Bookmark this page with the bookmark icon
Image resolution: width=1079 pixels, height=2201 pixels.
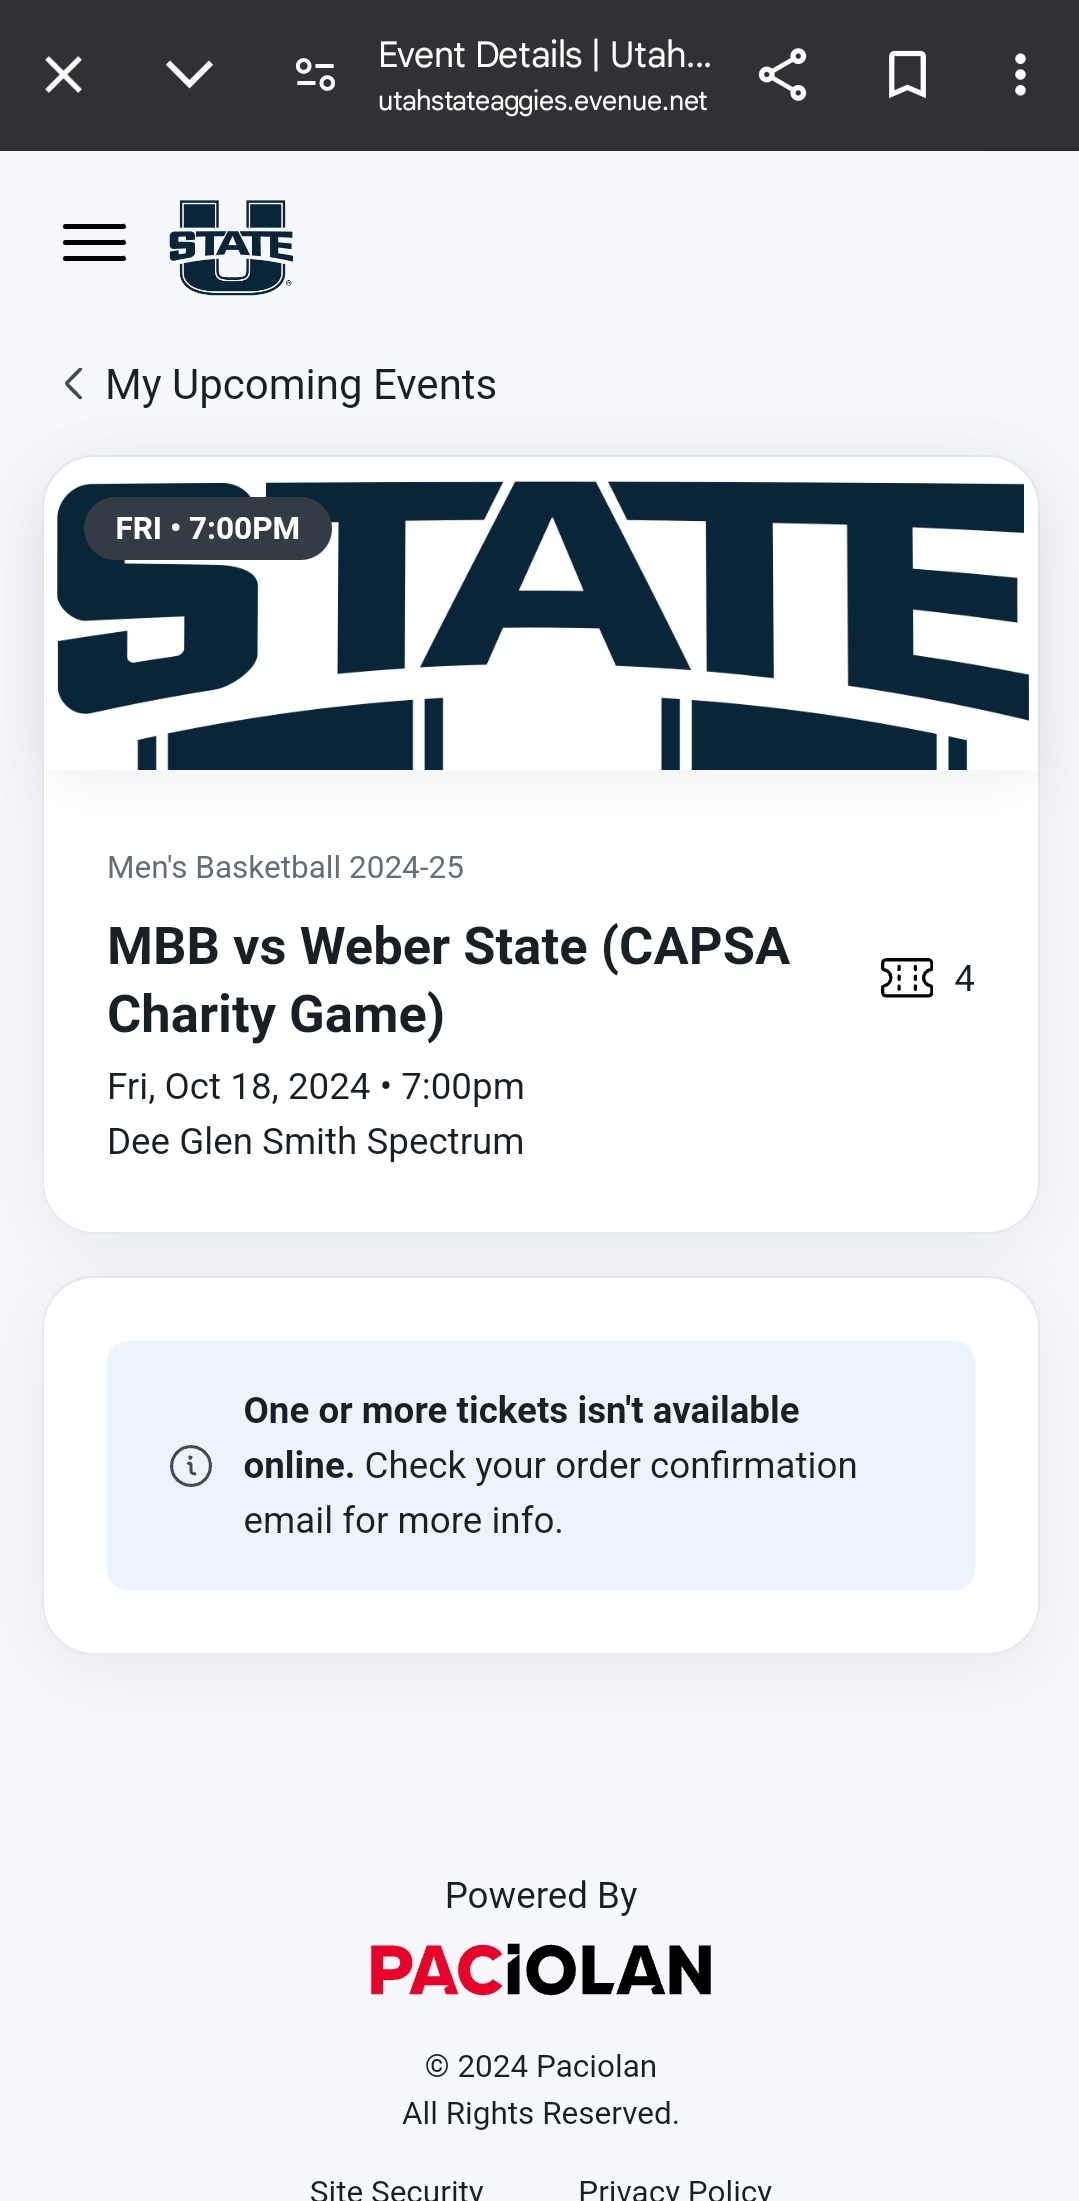coord(907,75)
